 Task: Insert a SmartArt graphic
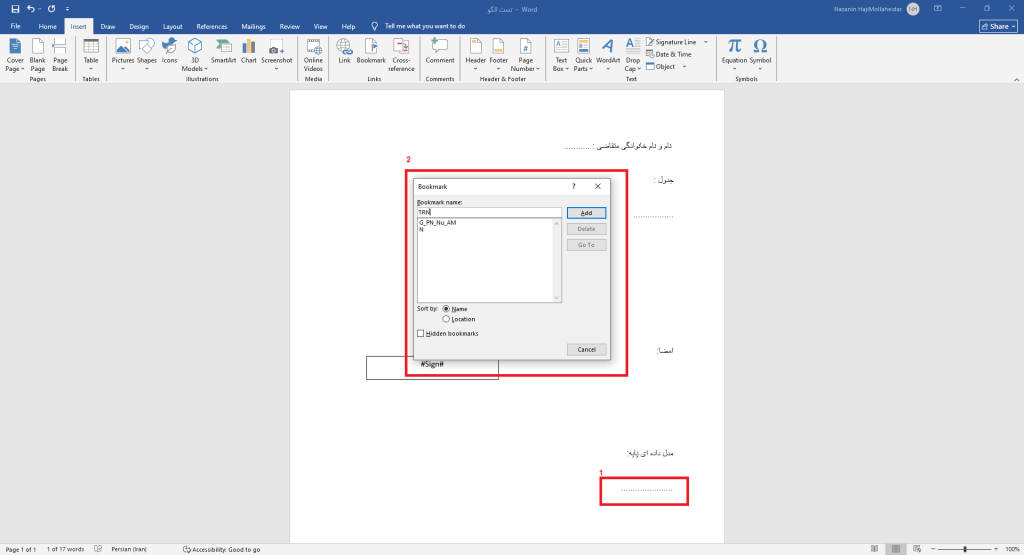coord(222,50)
